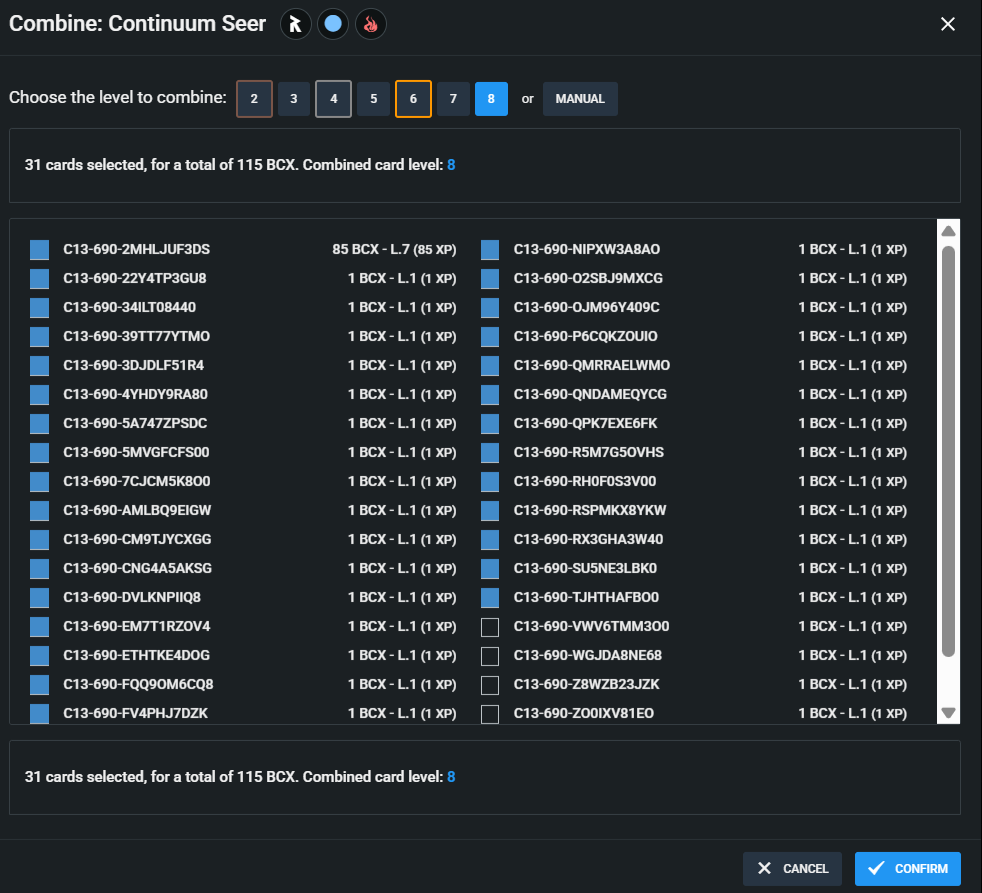Click the white rune icon beside the card title
The height and width of the screenshot is (893, 982).
294,24
